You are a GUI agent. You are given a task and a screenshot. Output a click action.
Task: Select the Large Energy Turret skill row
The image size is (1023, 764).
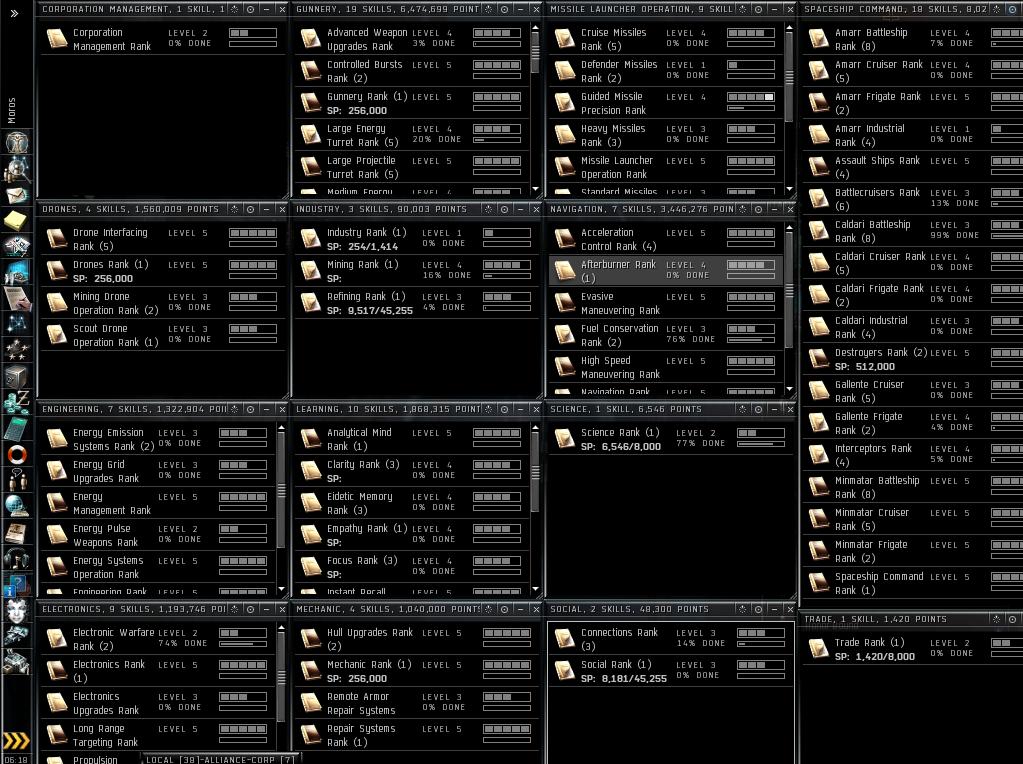pos(412,135)
